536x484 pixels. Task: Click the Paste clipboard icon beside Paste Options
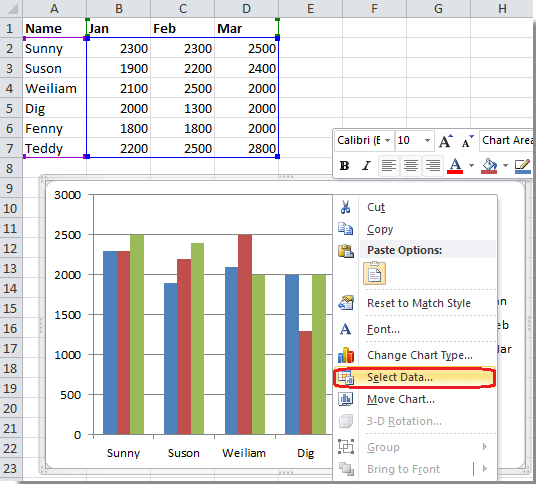[x=346, y=251]
